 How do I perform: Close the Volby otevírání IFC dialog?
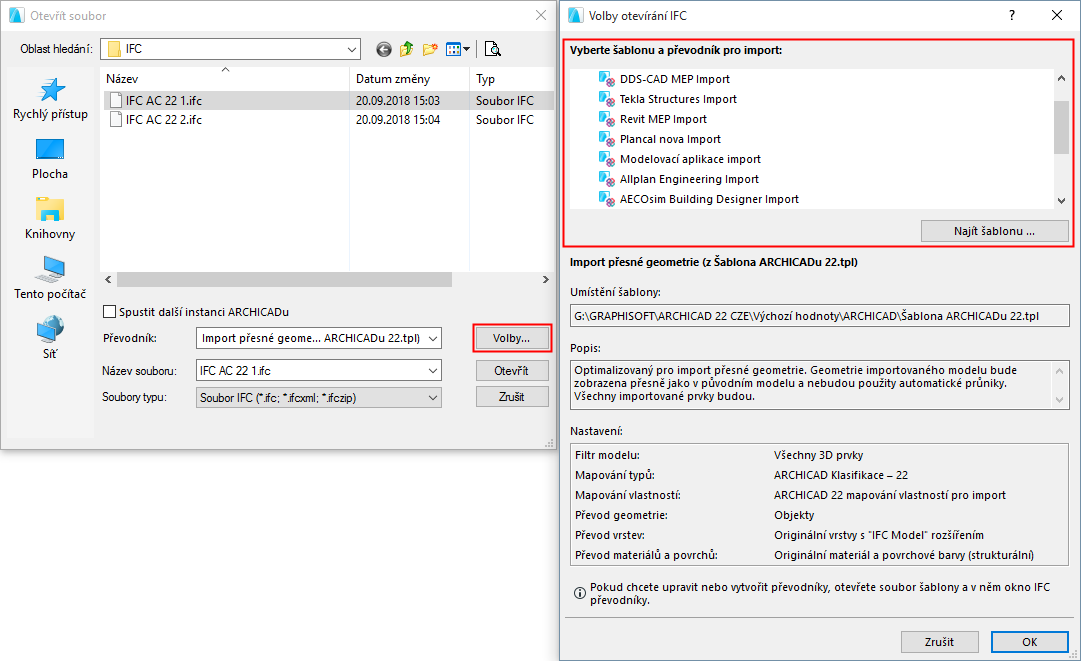click(x=1056, y=15)
